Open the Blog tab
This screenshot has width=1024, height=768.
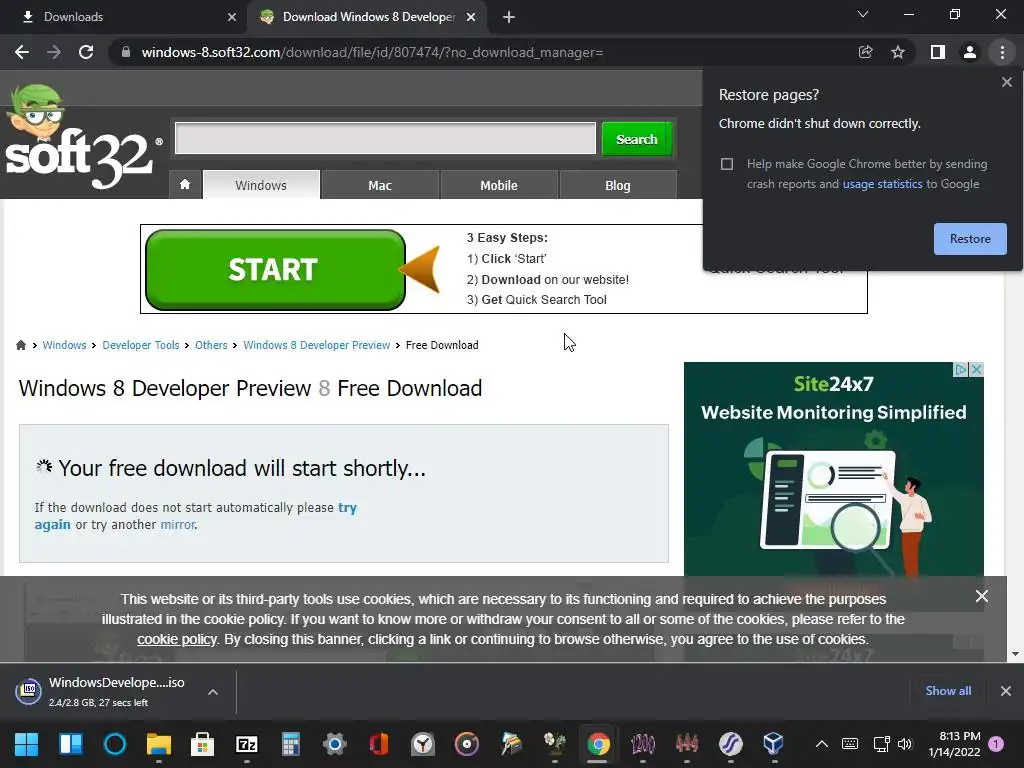click(x=618, y=185)
